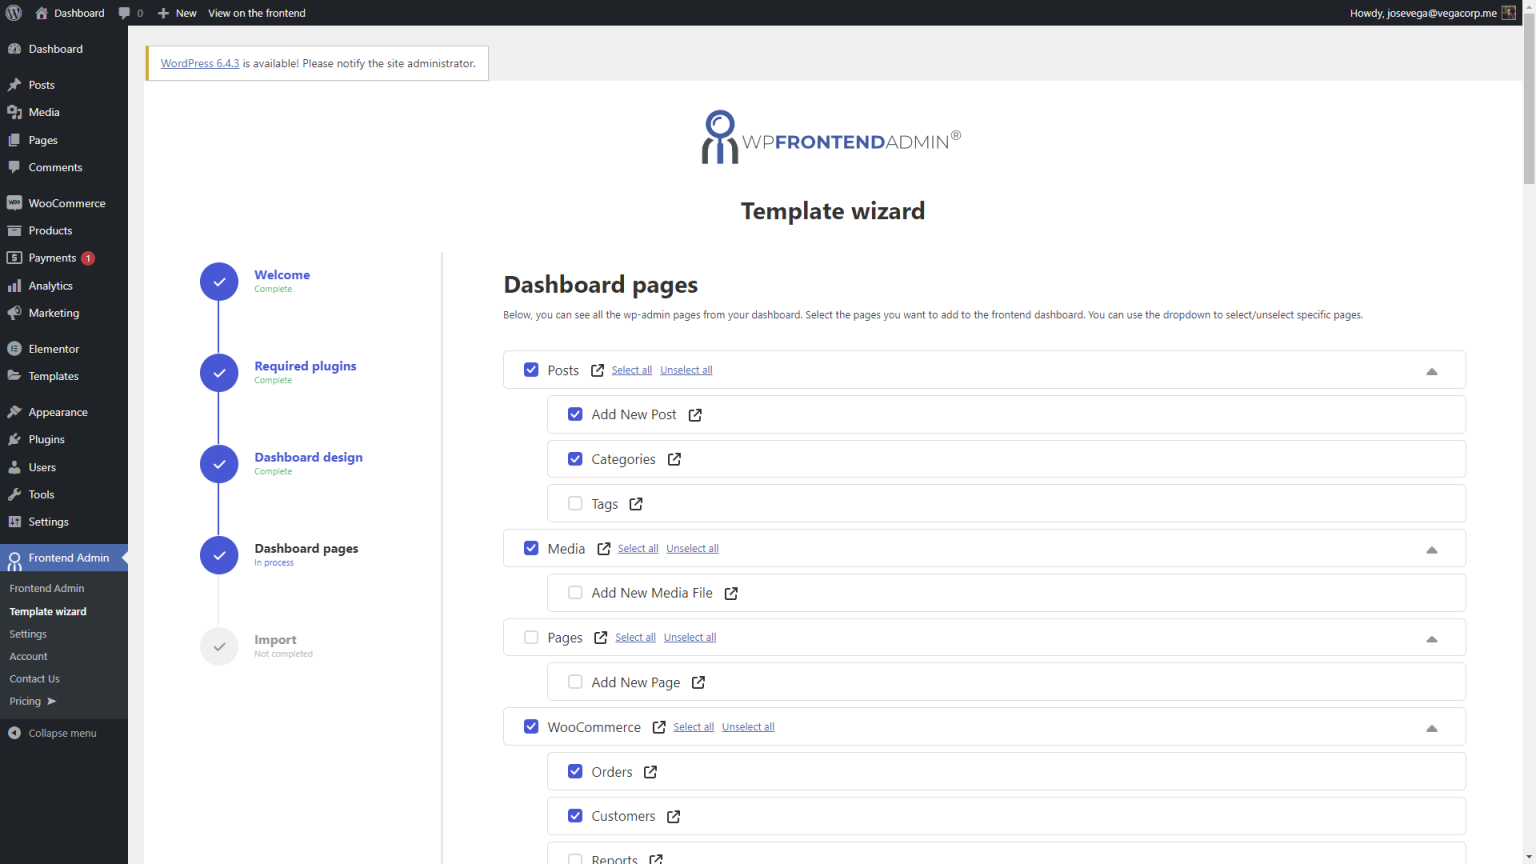
Task: Collapse the WooCommerce section chevron
Action: (x=1432, y=727)
